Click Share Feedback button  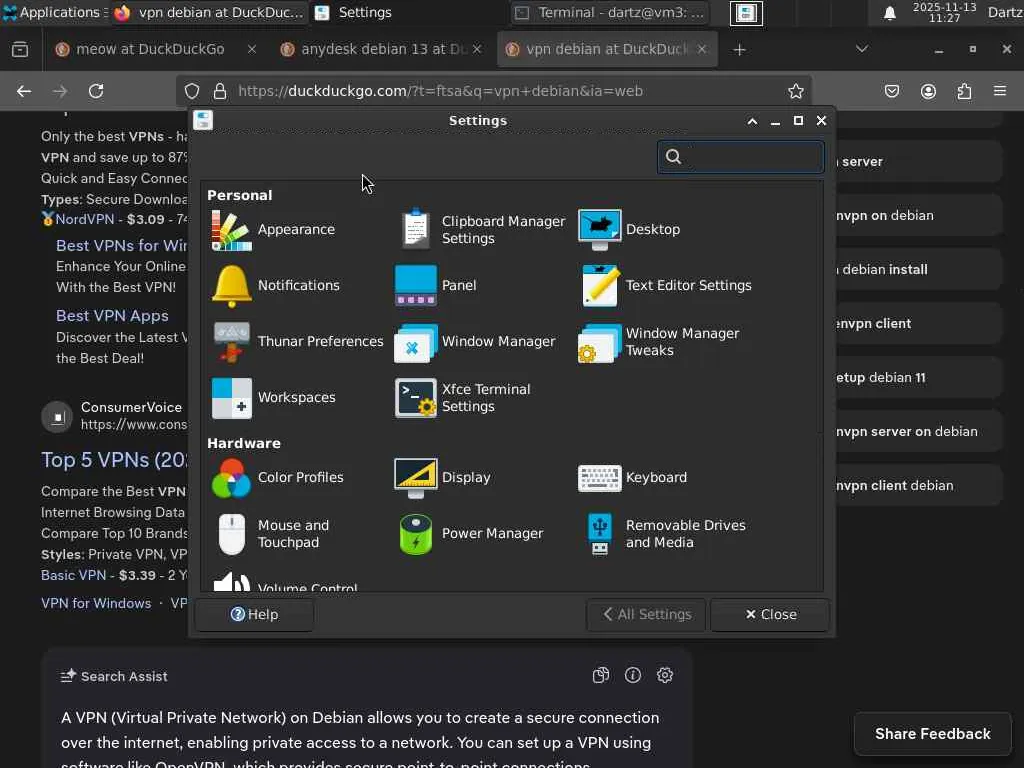[x=933, y=735]
